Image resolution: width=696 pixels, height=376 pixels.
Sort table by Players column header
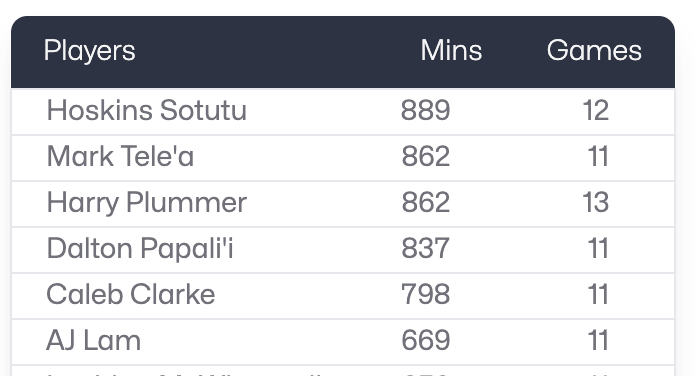pos(90,51)
